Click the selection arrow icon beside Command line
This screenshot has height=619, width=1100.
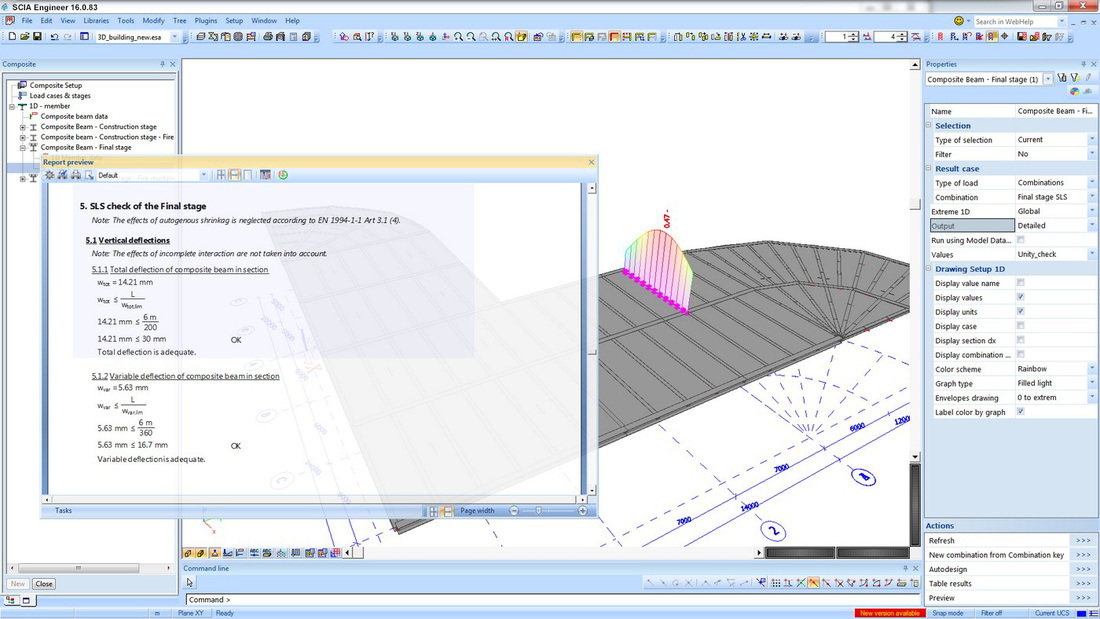189,583
